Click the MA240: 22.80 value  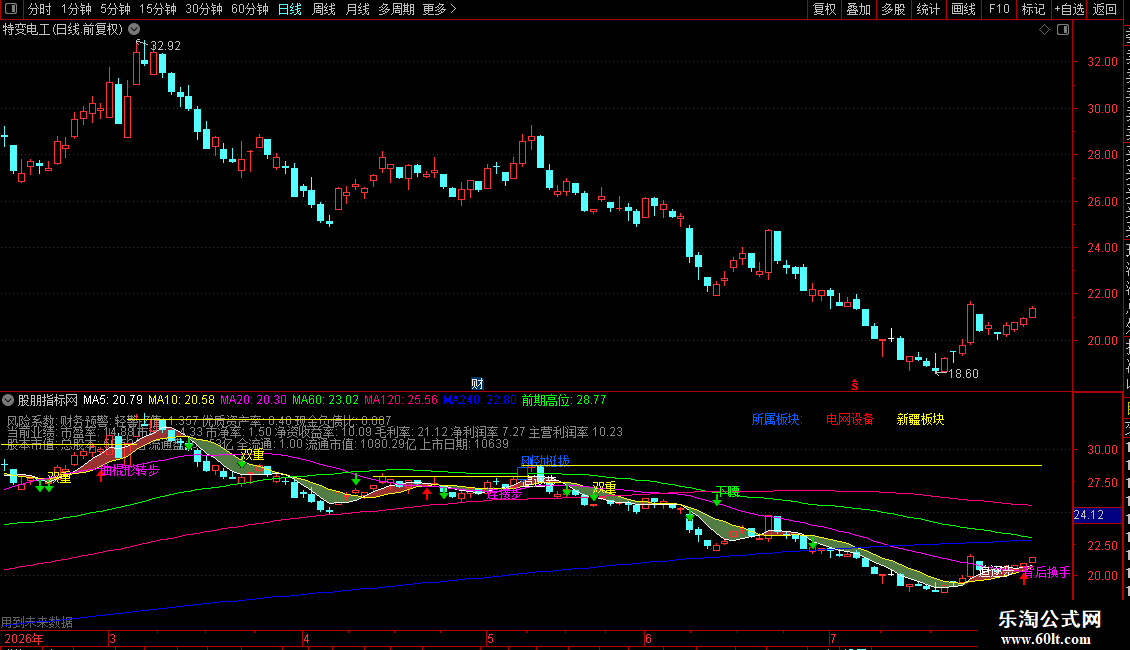point(480,400)
